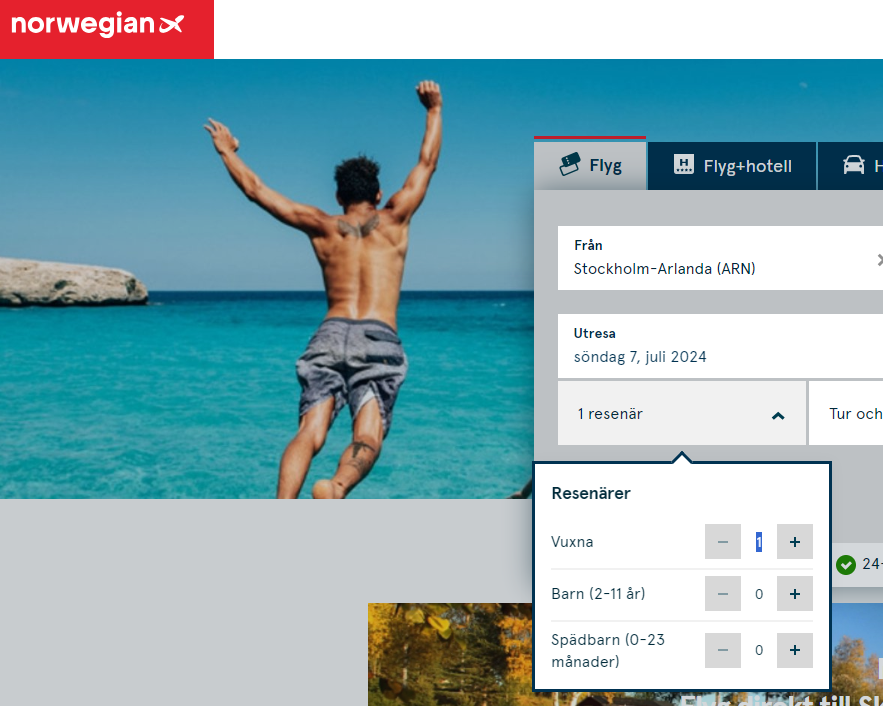The image size is (883, 706).
Task: Increase Vuxna with the plus button
Action: (x=795, y=542)
